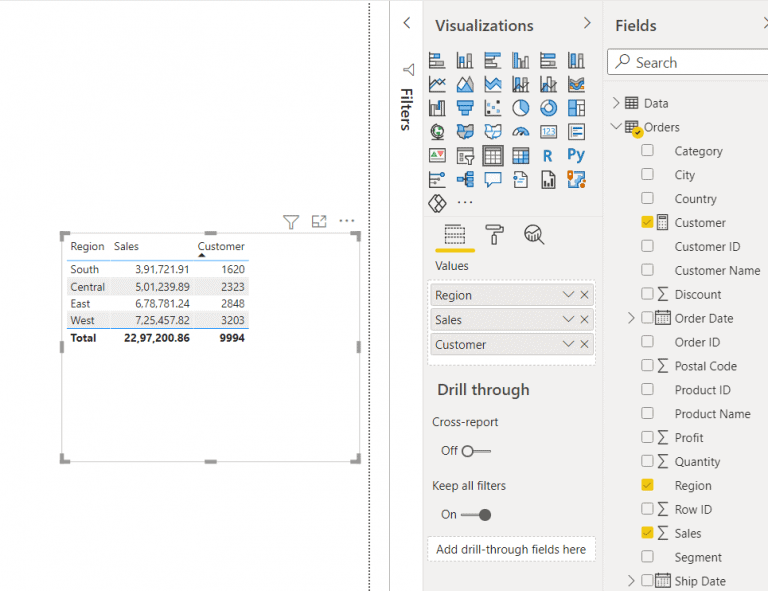Open the Customer value field dropdown
Screen dimensions: 768x591
568,344
